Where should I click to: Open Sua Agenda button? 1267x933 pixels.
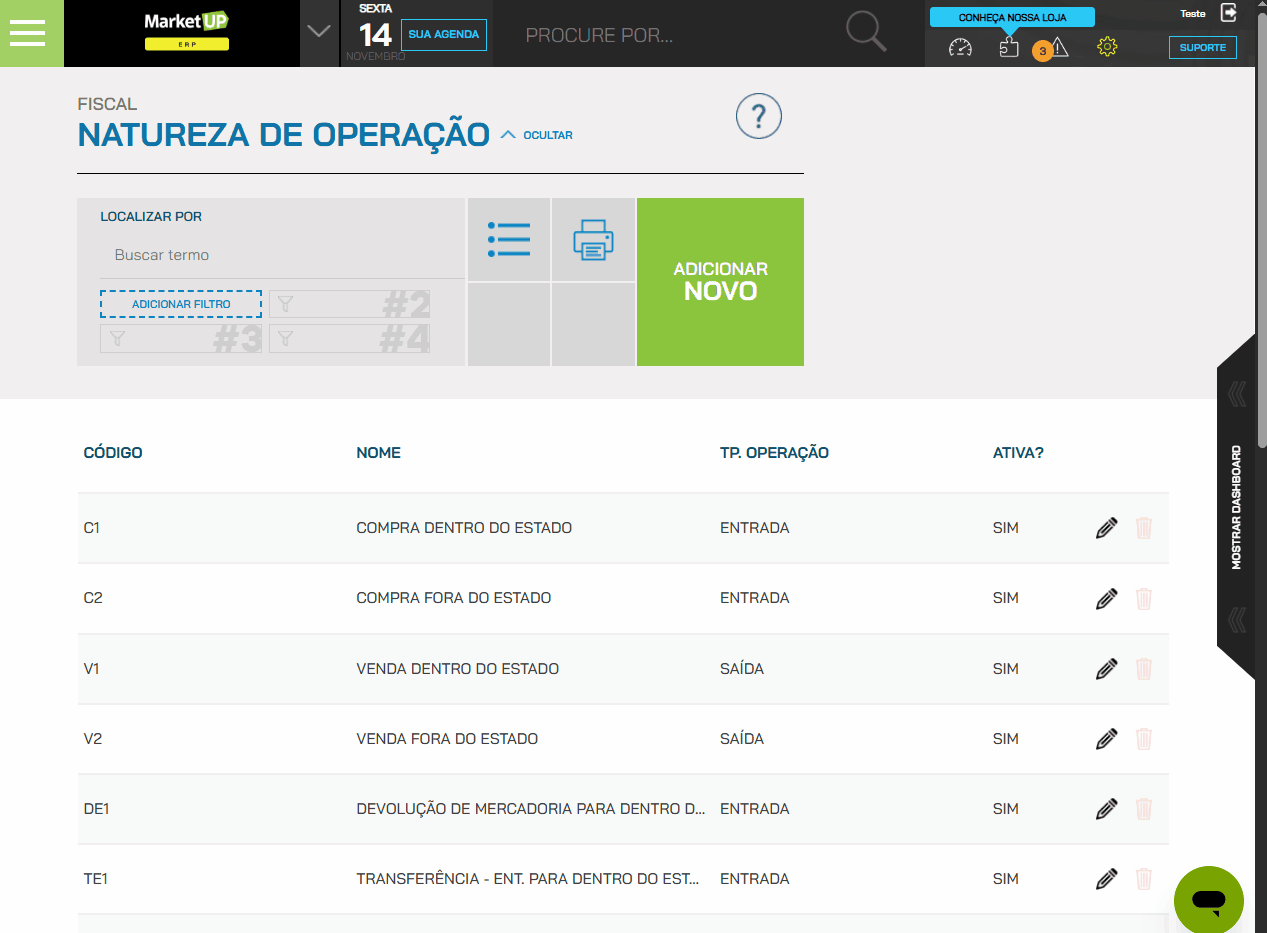coord(443,34)
